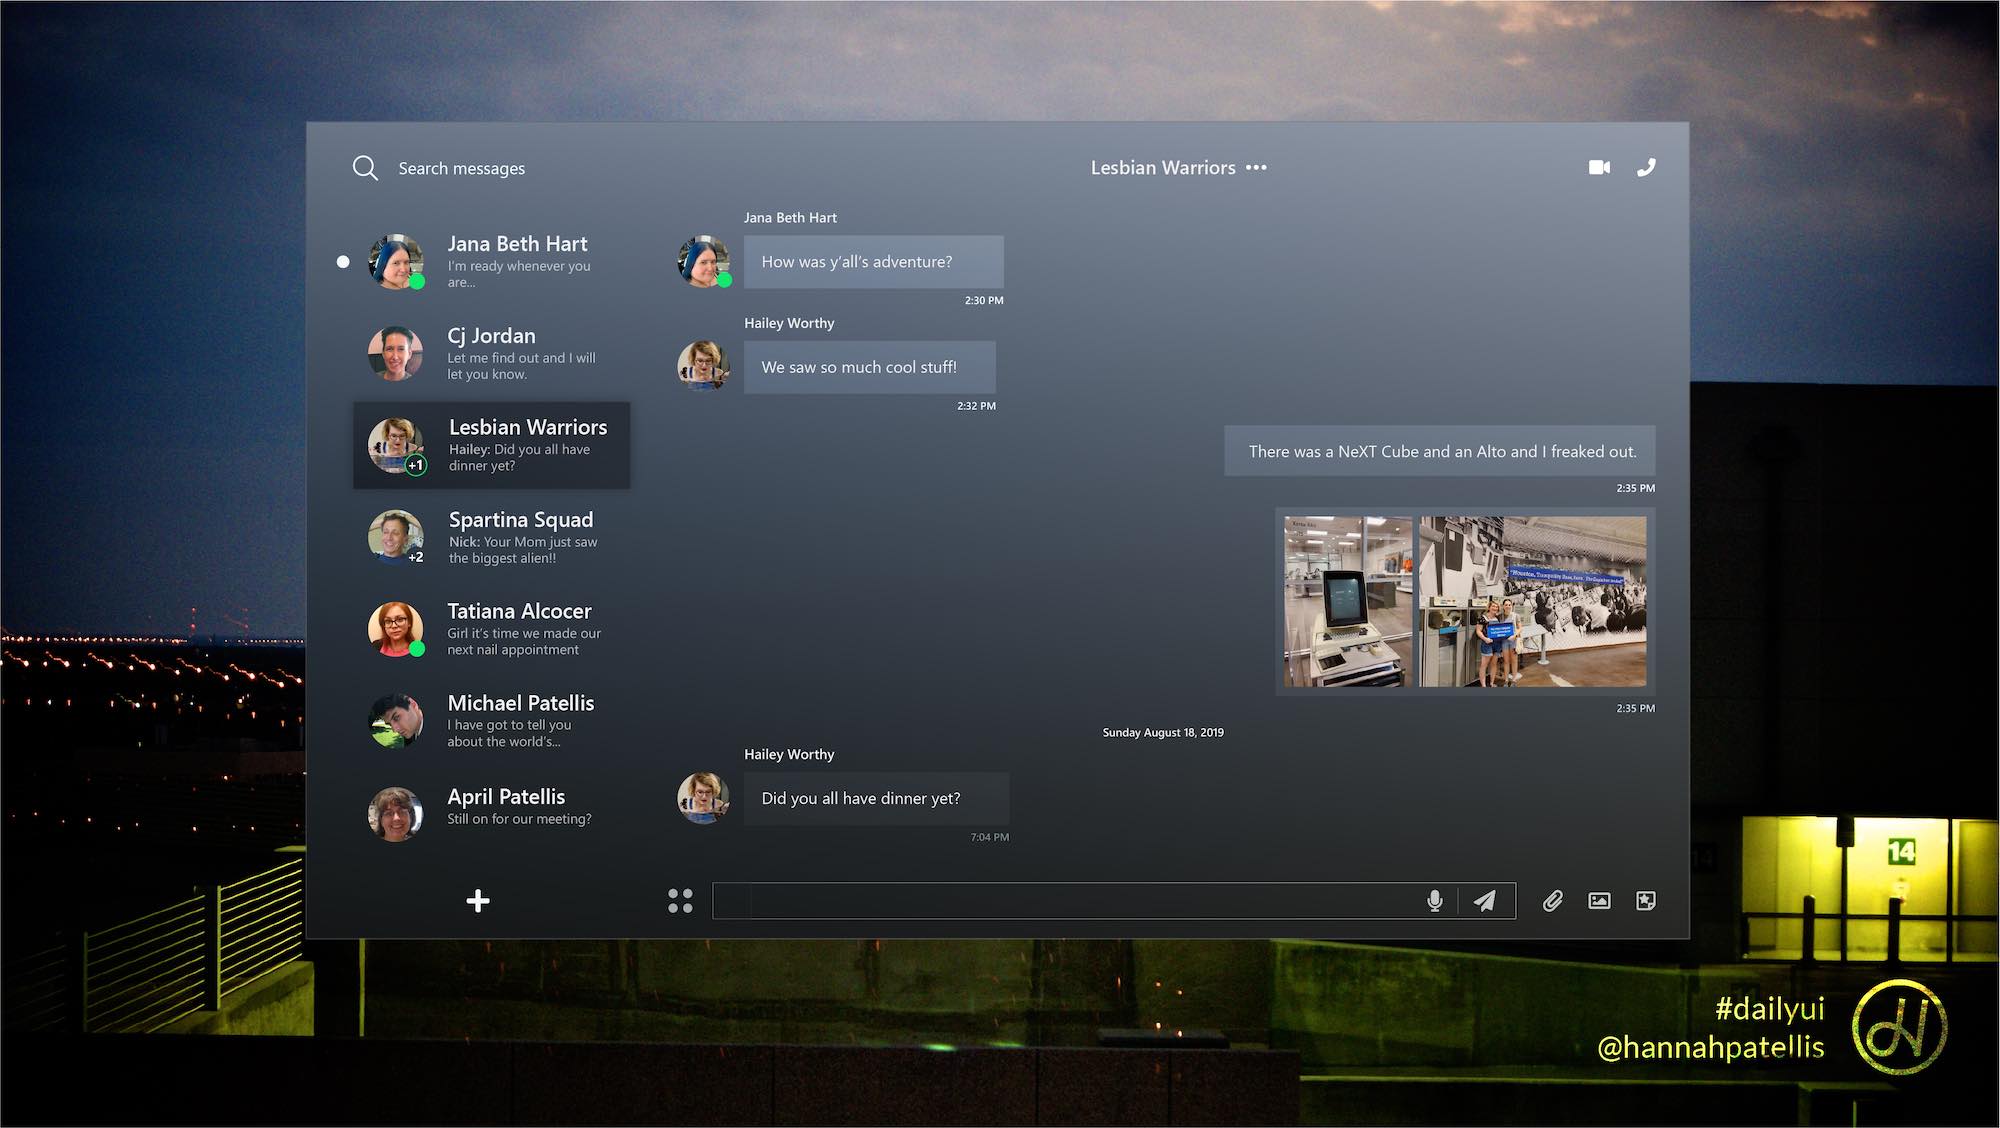Select Cj Jordan conversation
Viewport: 2000px width, 1128px height.
click(490, 353)
